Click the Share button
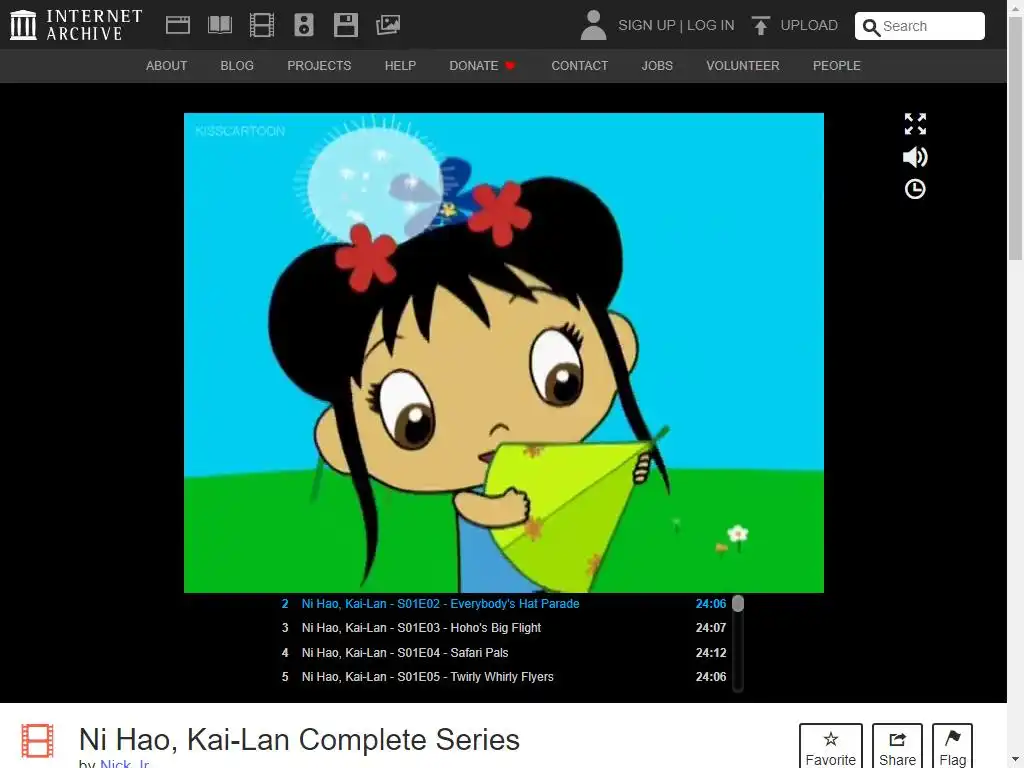Image resolution: width=1024 pixels, height=768 pixels. pyautogui.click(x=897, y=746)
